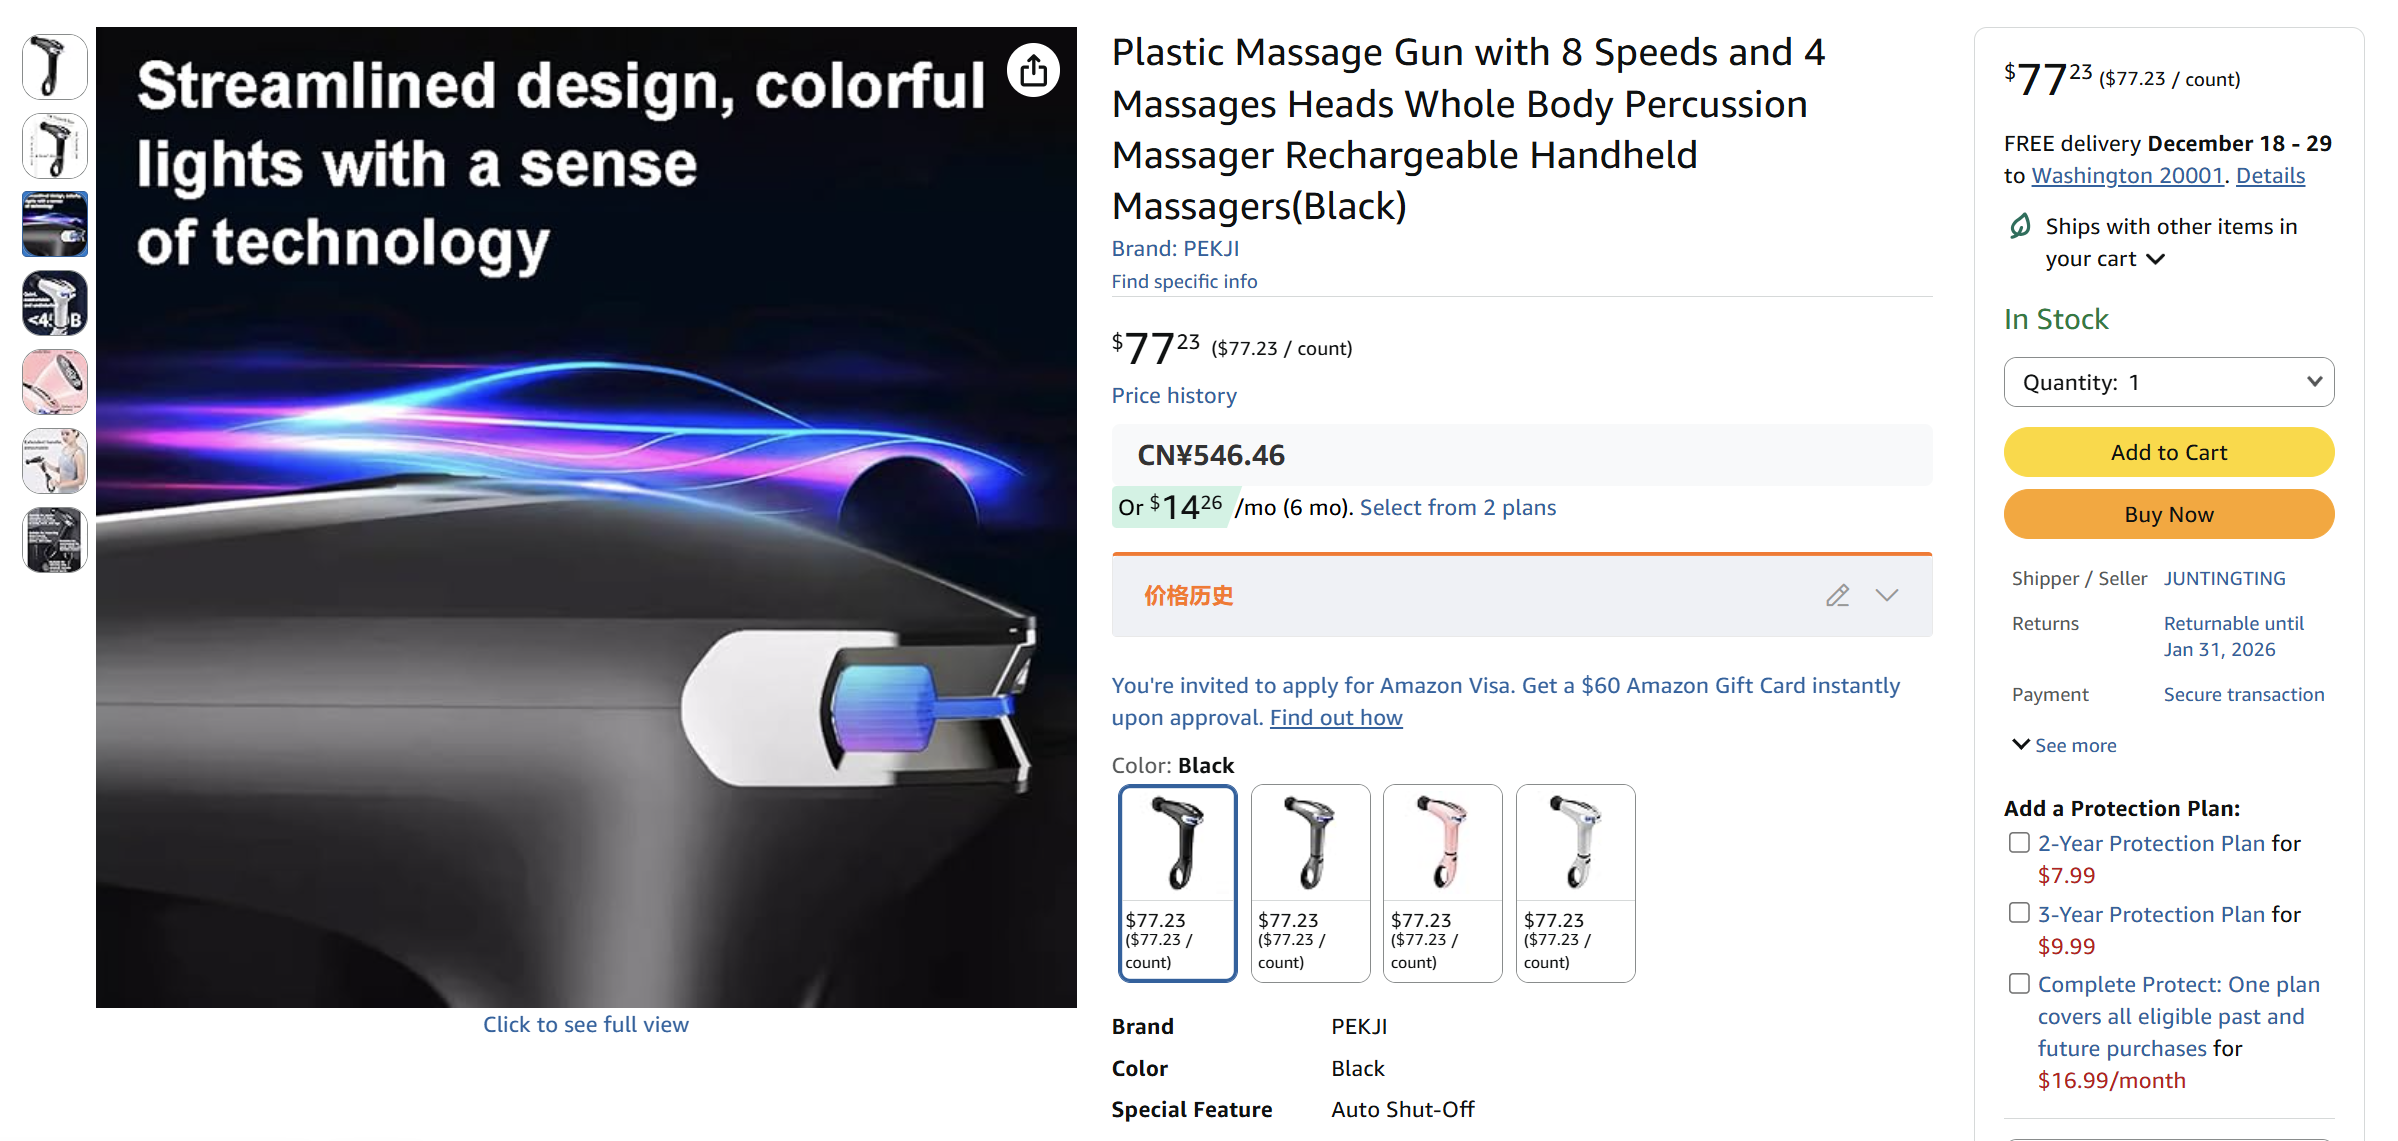Image resolution: width=2398 pixels, height=1141 pixels.
Task: Open the Brand: PEKJI link
Action: tap(1175, 249)
